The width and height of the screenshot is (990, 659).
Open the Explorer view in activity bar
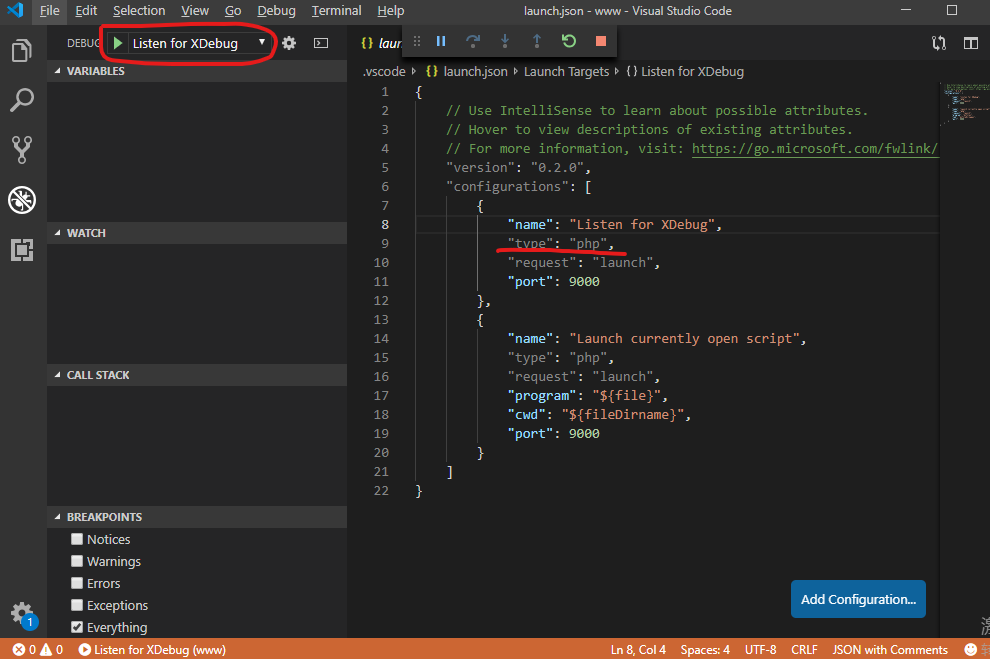21,50
